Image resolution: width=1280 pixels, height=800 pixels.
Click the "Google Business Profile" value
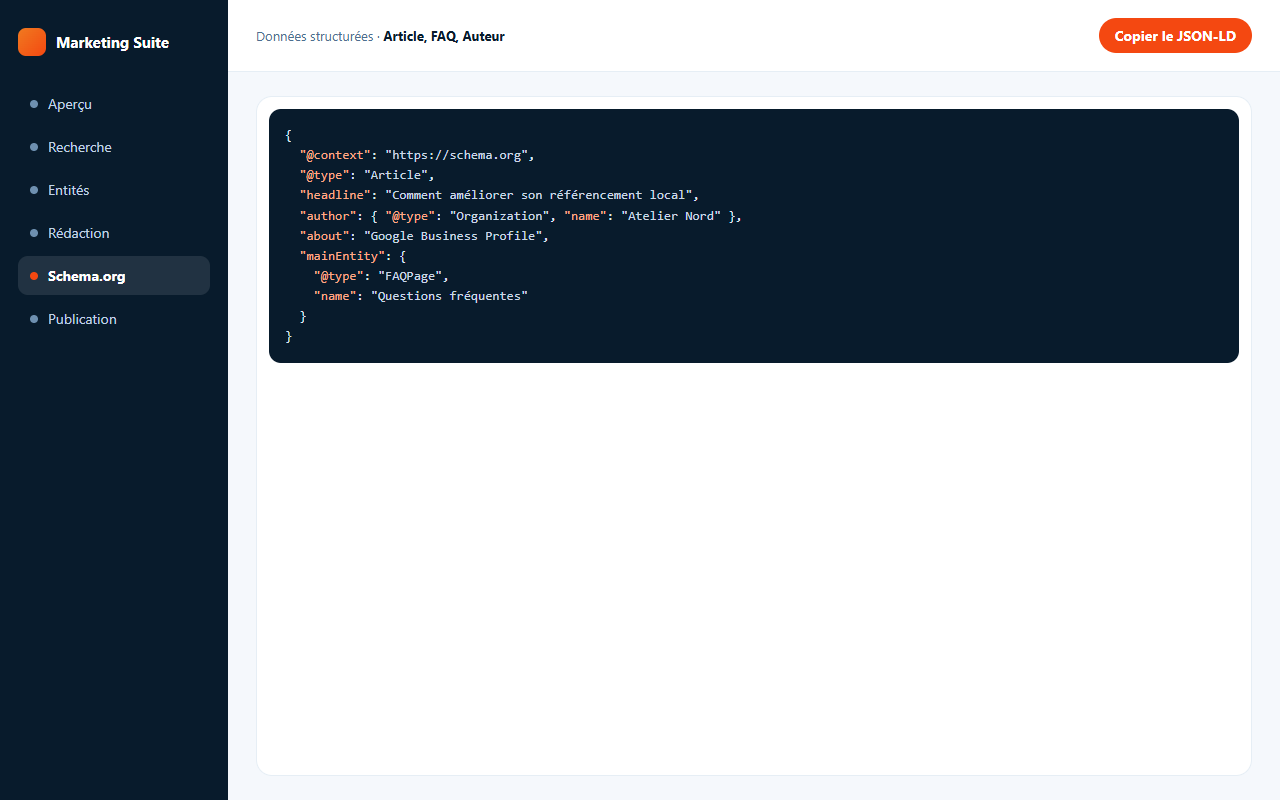(453, 236)
